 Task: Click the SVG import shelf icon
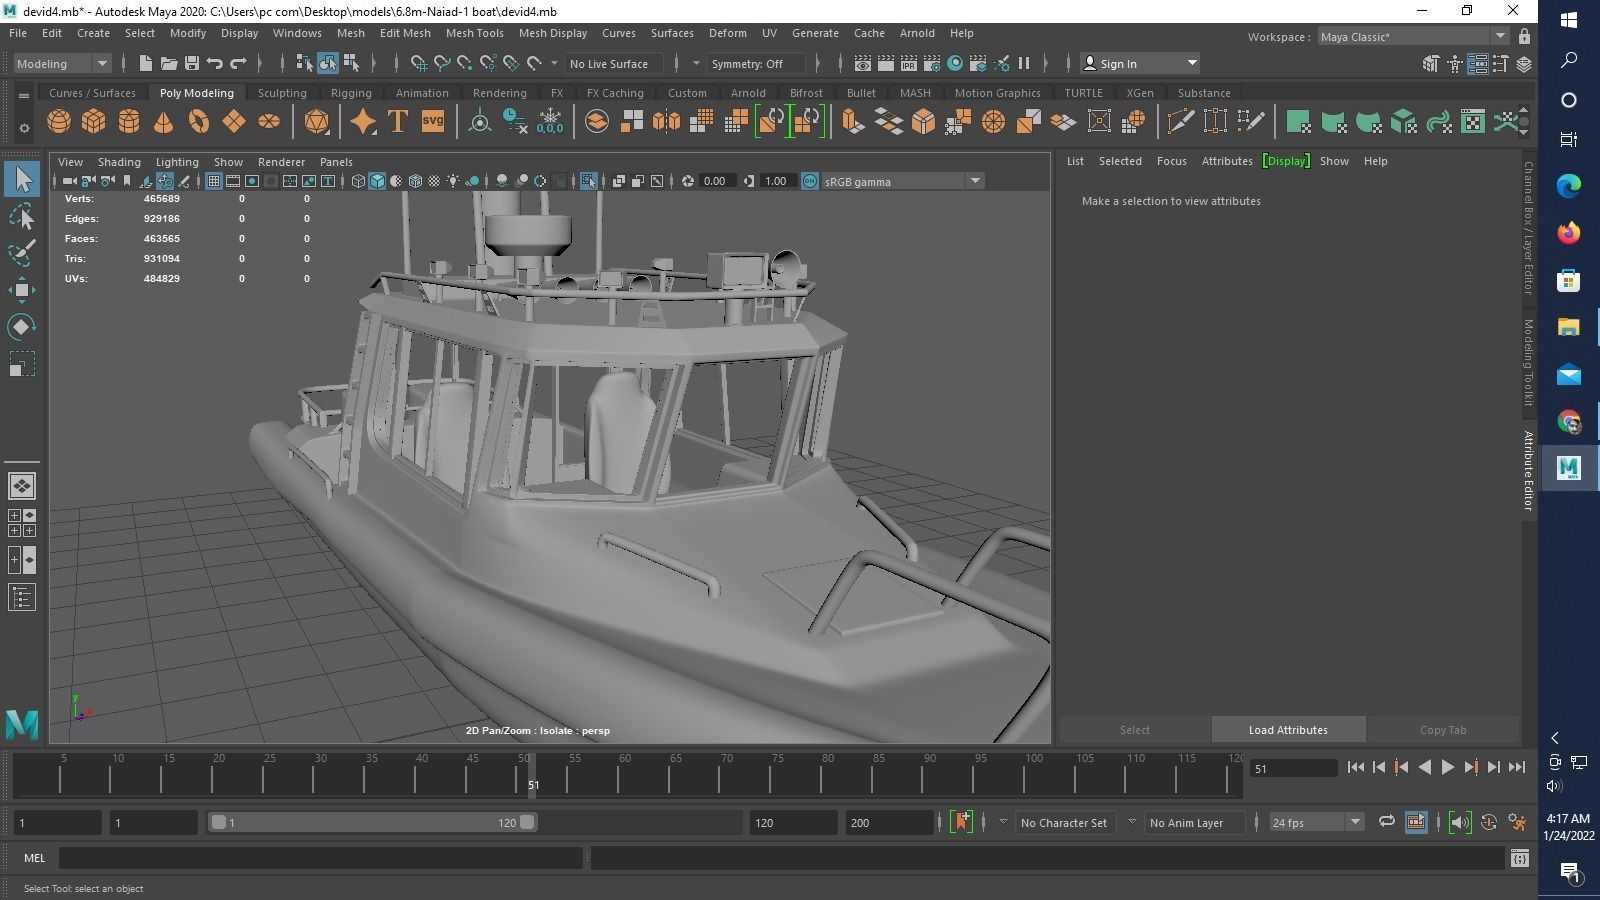pyautogui.click(x=433, y=122)
